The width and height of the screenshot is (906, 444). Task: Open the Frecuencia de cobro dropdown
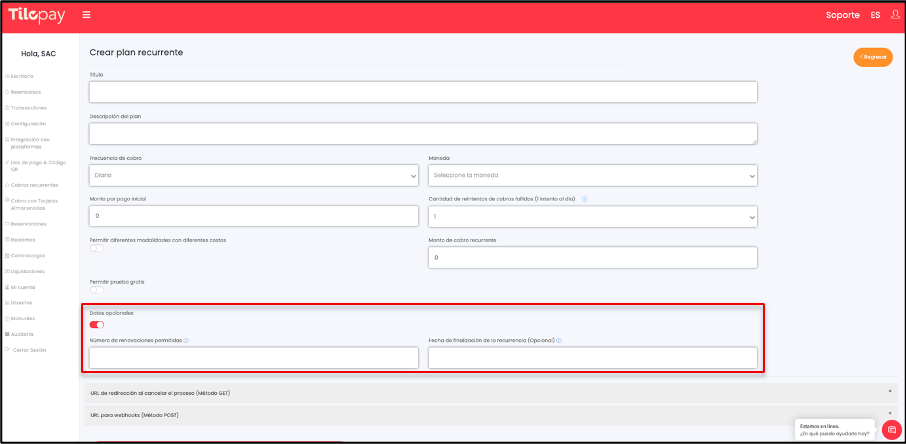click(253, 175)
